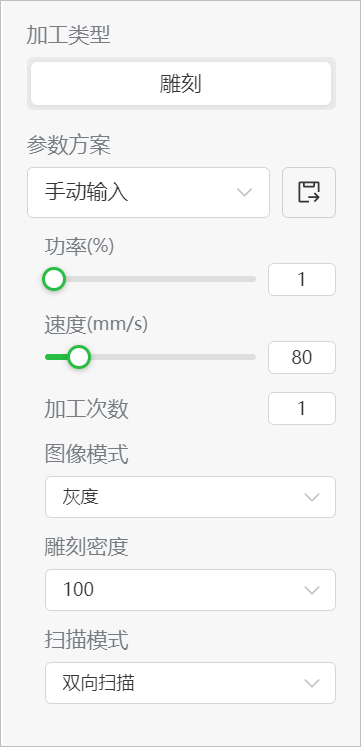This screenshot has height=747, width=361.
Task: Click the middle of the 功率 slider track
Action: pos(150,279)
